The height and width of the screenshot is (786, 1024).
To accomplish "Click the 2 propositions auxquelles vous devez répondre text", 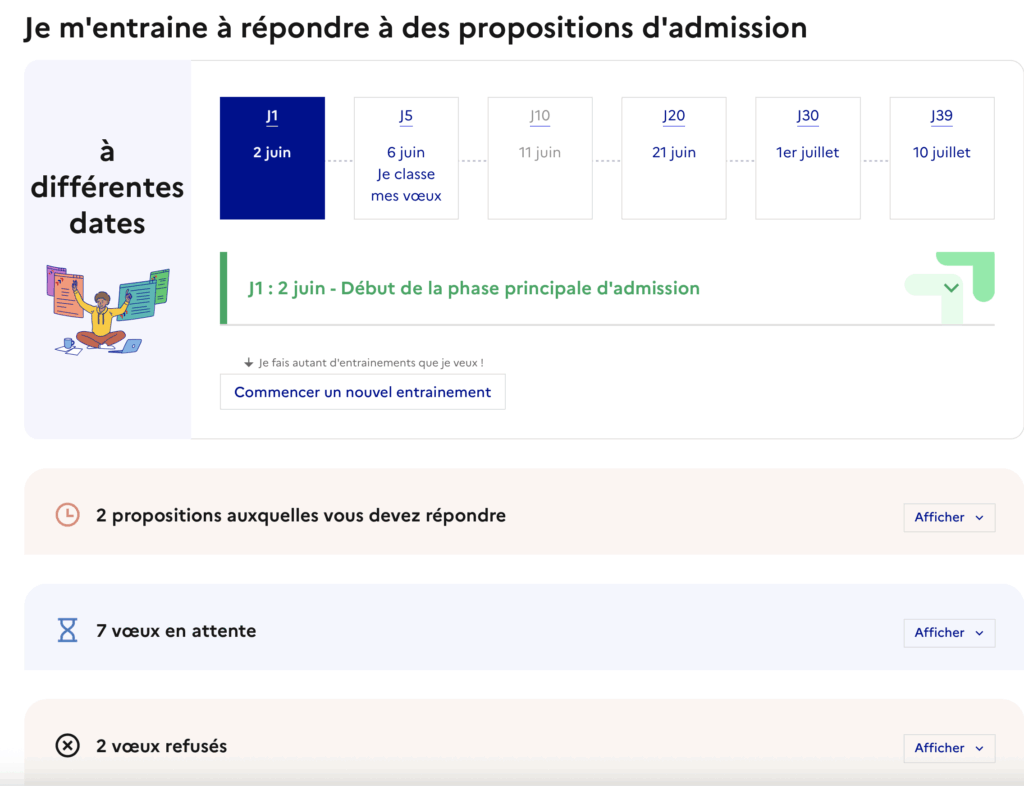I will point(301,515).
